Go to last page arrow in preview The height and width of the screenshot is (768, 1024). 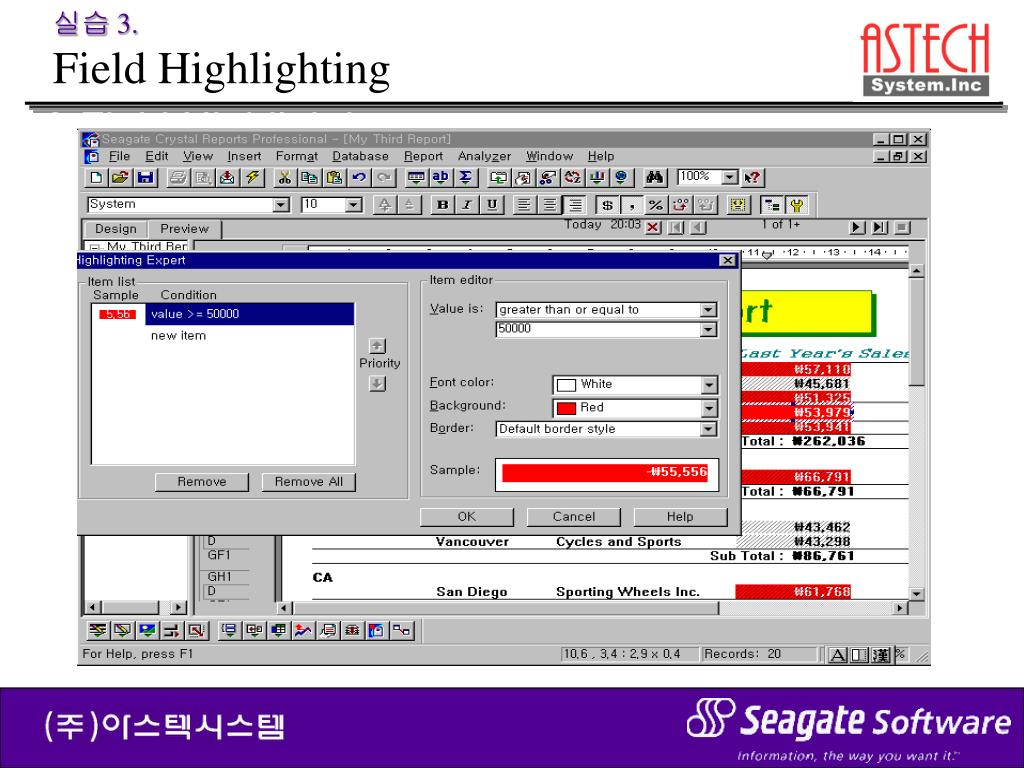[880, 227]
